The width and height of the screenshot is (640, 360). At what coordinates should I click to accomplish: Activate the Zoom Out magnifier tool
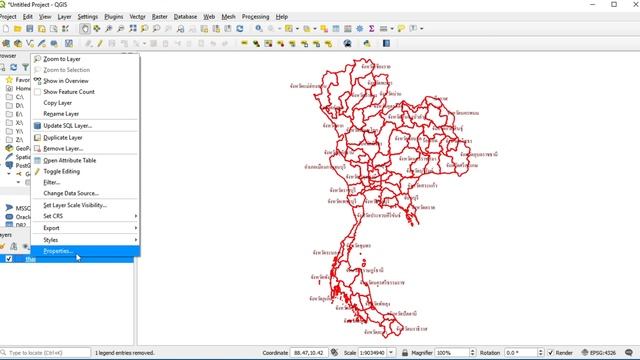pos(121,29)
